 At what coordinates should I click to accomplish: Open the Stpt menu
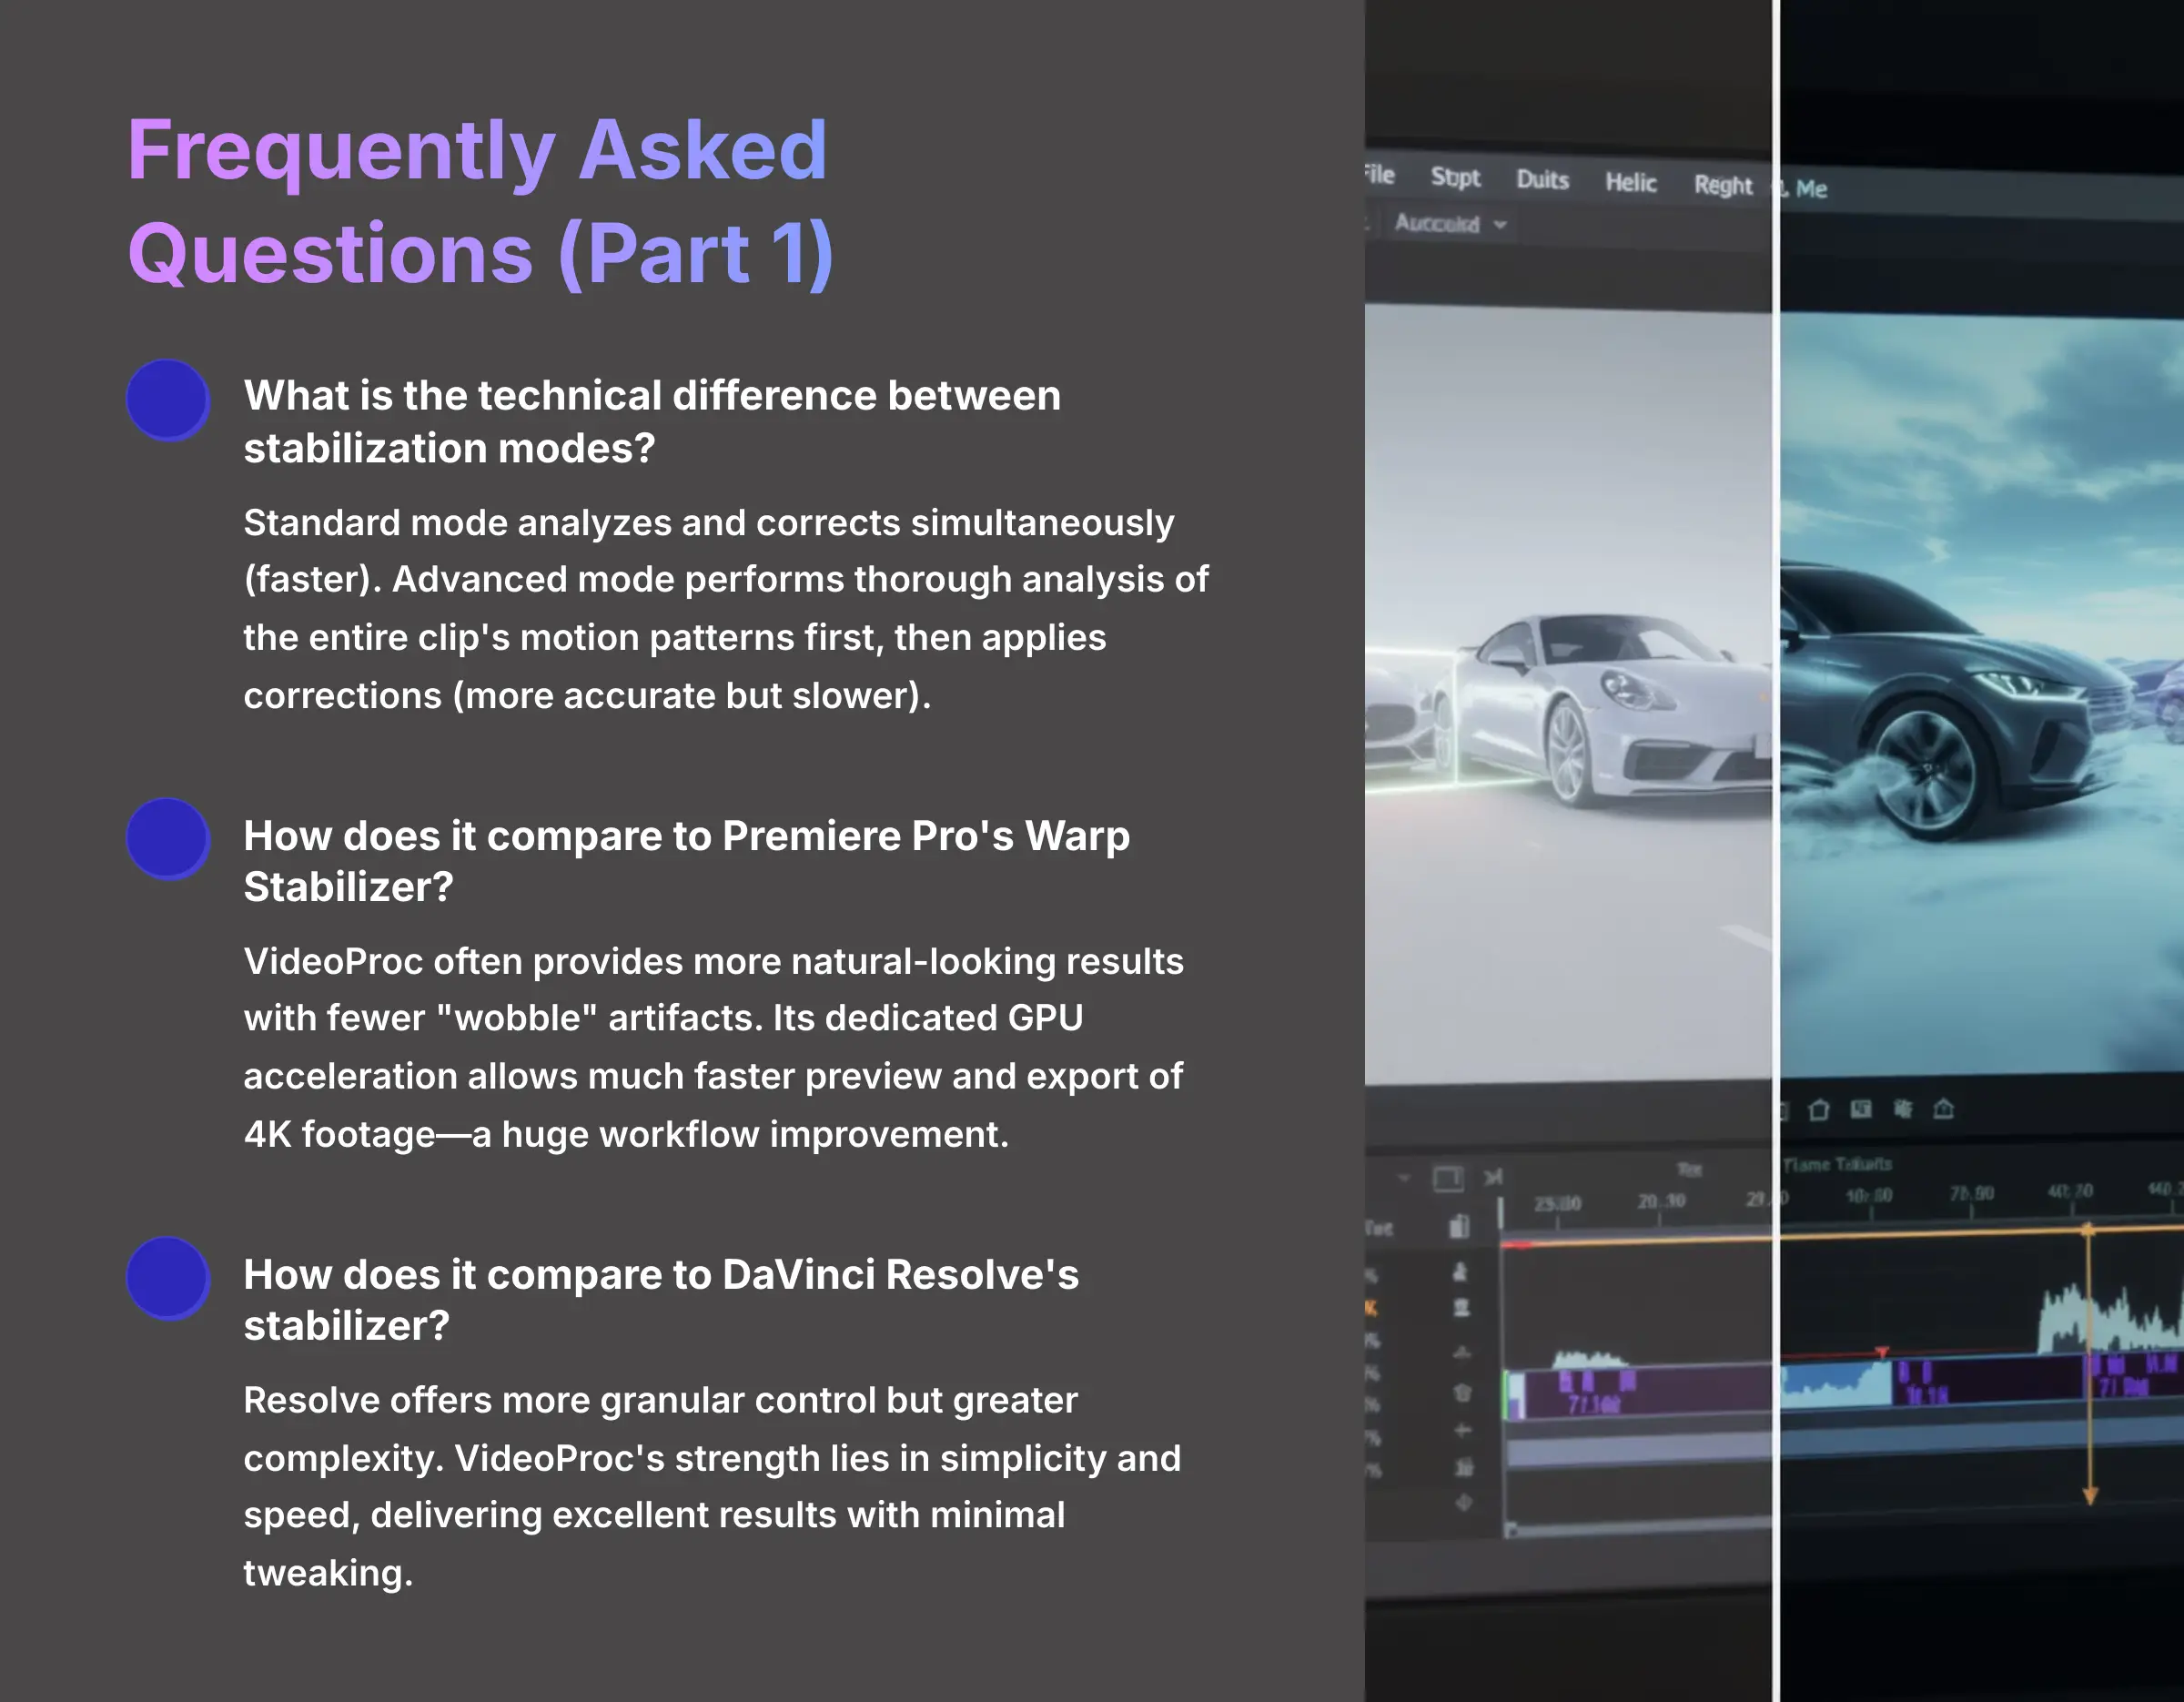point(1455,177)
